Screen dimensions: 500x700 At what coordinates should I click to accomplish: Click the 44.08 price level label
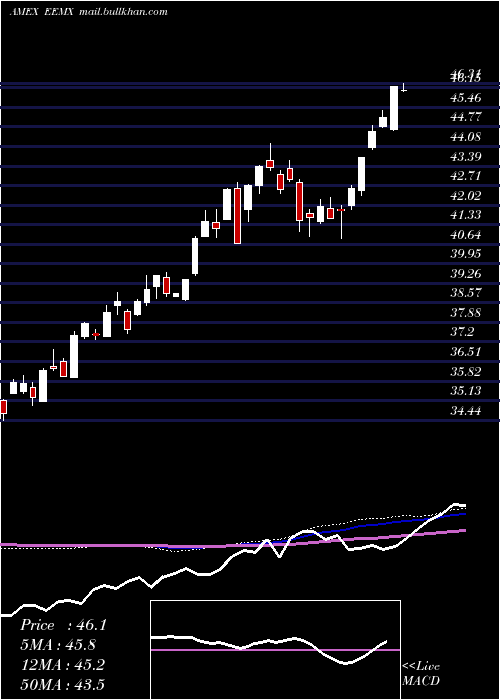(x=466, y=137)
